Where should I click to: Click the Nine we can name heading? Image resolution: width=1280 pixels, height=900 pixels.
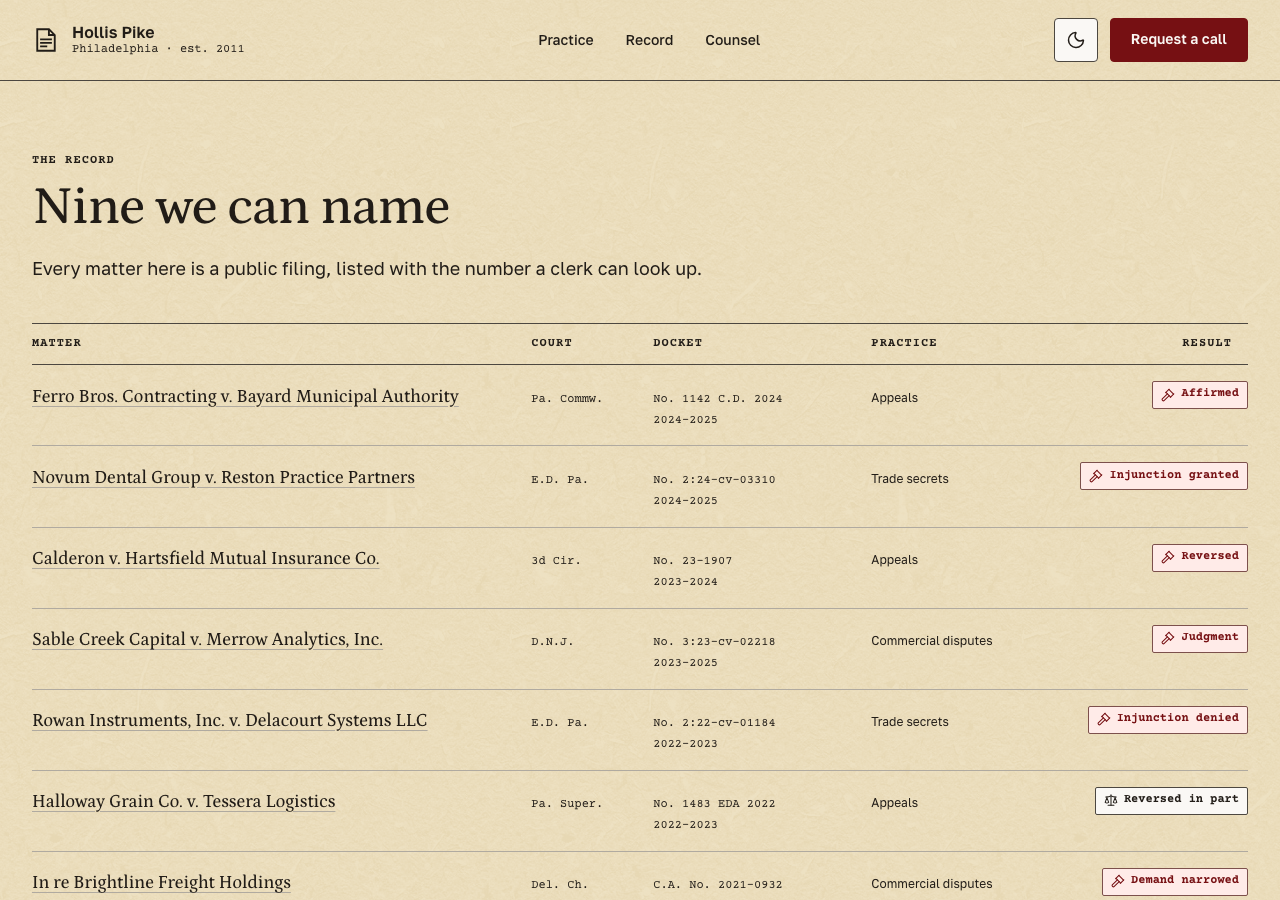click(x=241, y=207)
